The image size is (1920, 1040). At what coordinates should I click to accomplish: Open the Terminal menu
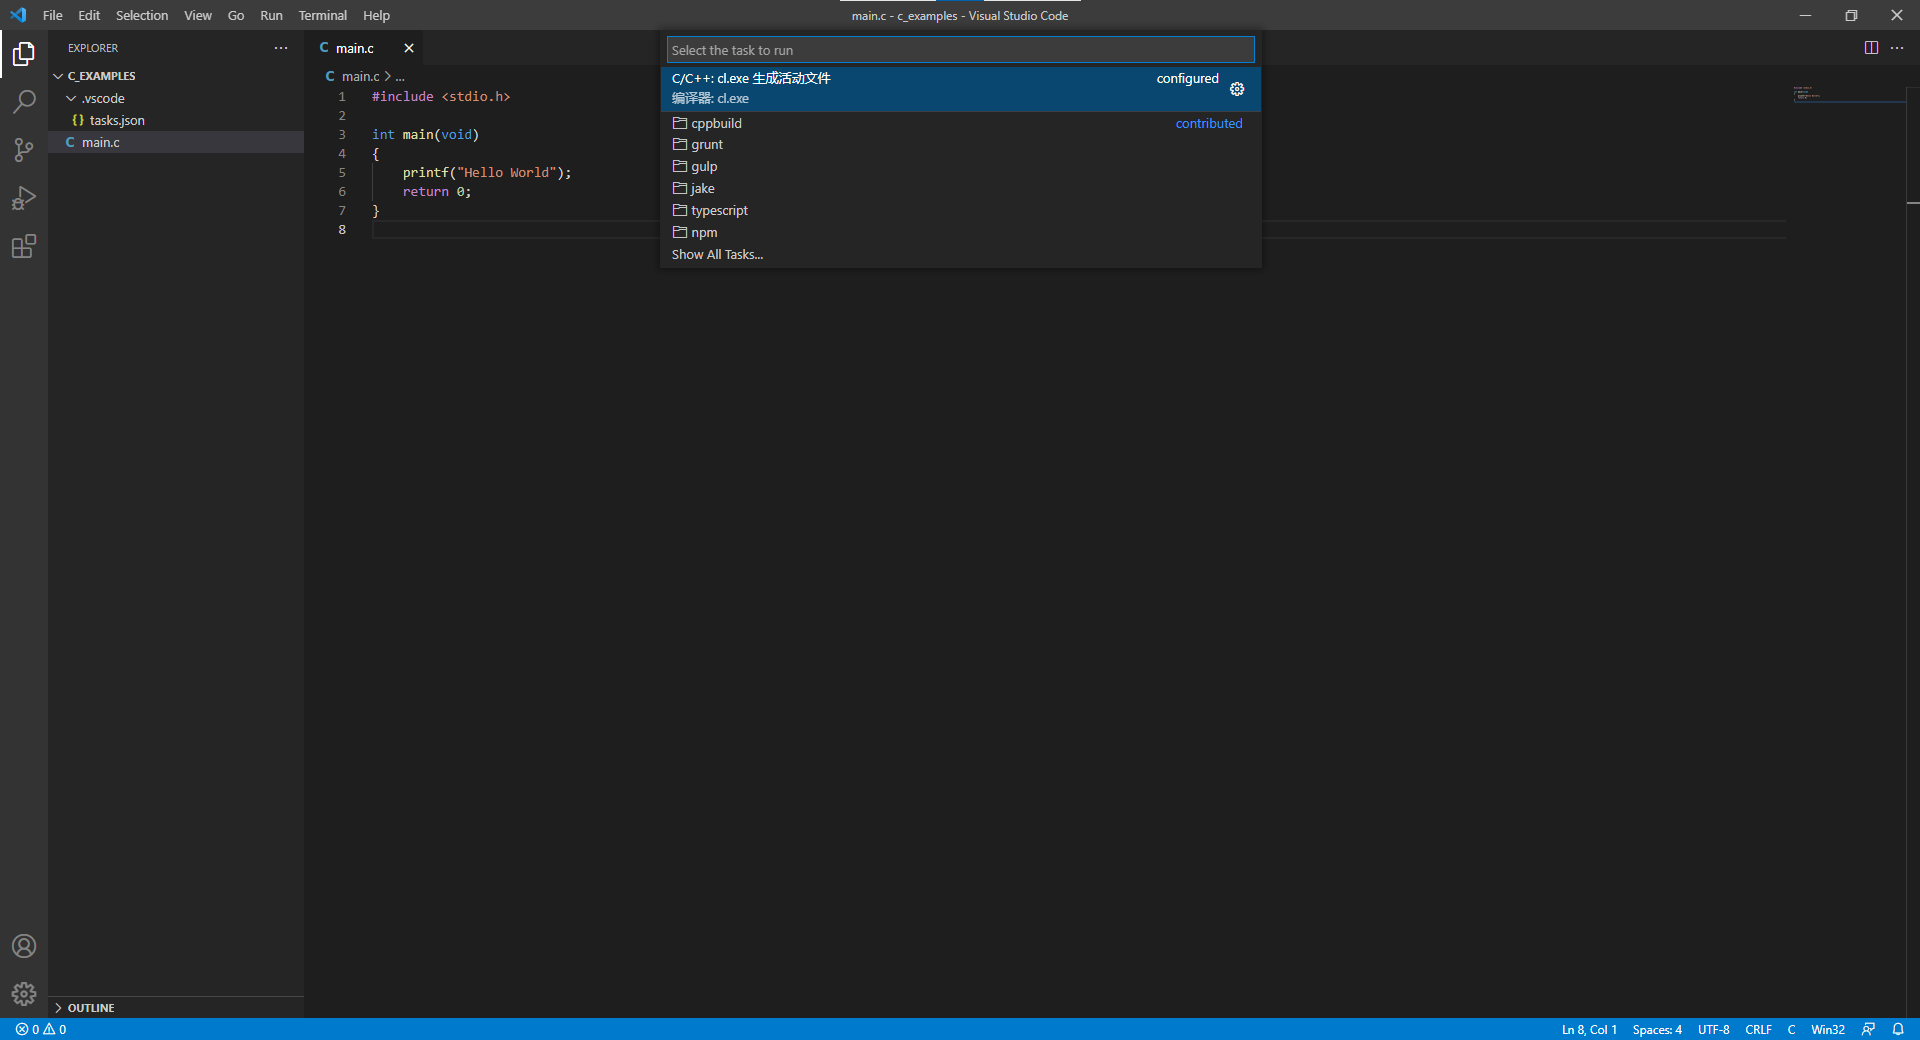[x=323, y=15]
